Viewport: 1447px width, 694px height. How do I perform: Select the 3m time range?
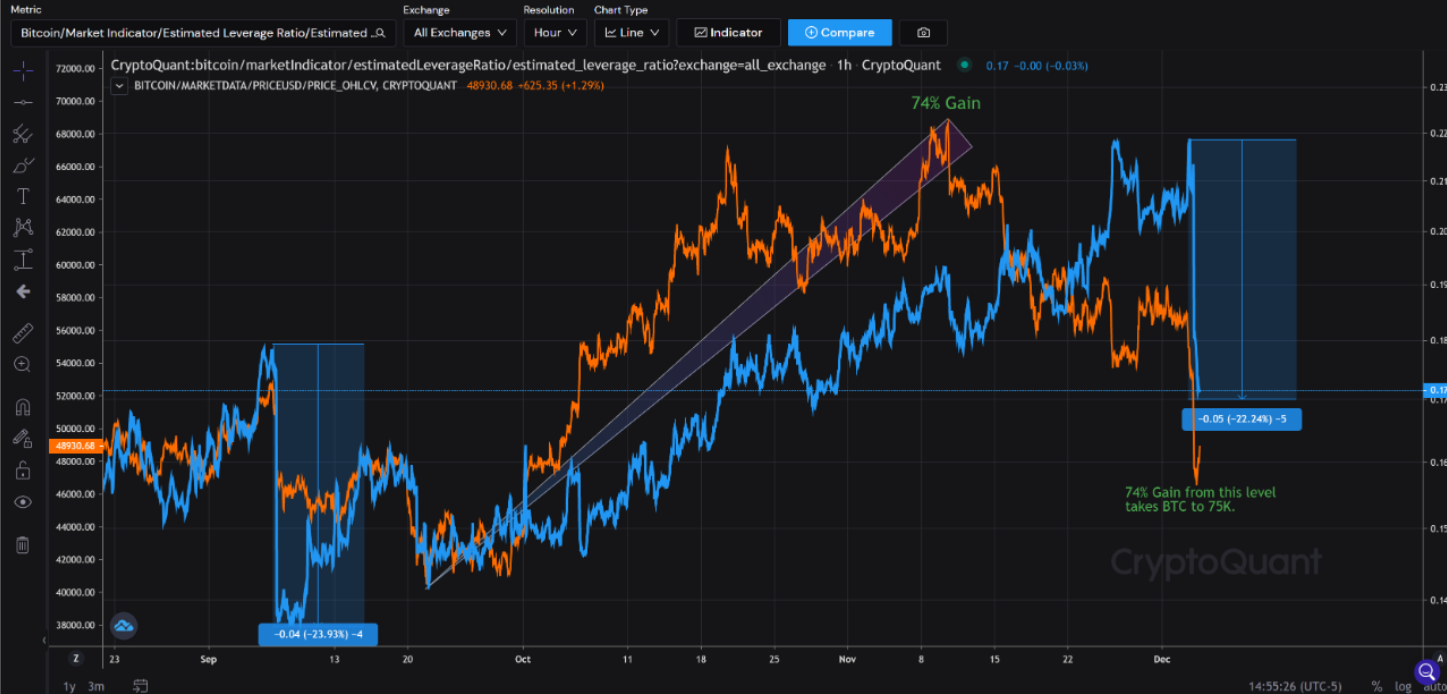(96, 686)
